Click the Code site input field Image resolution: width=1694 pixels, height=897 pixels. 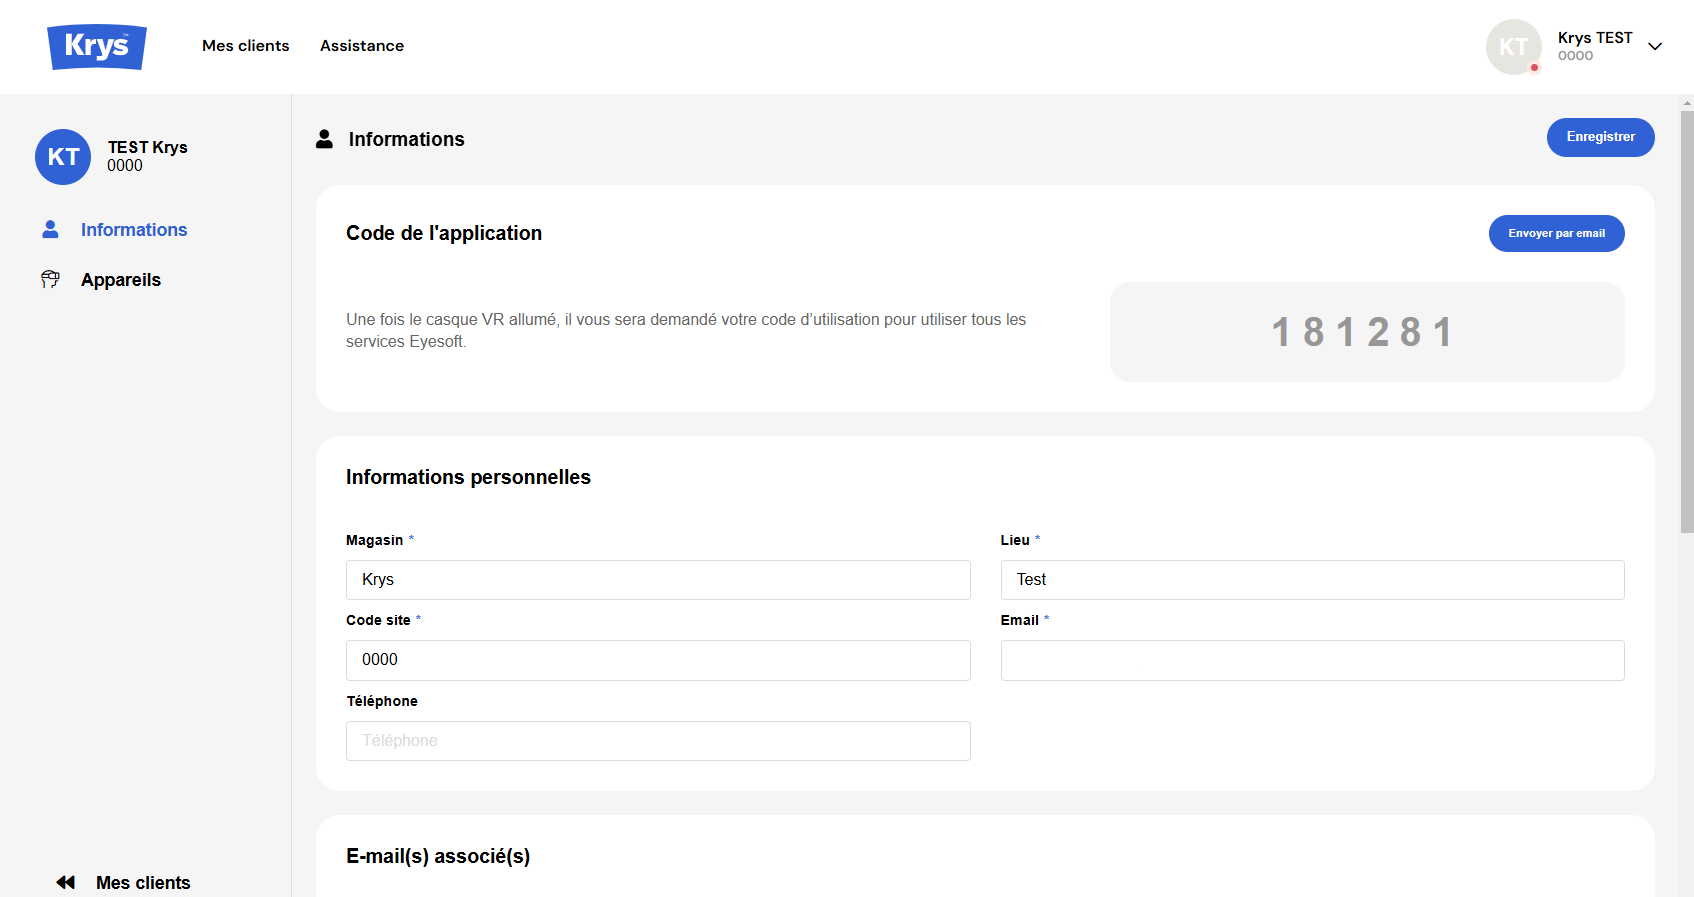[658, 660]
